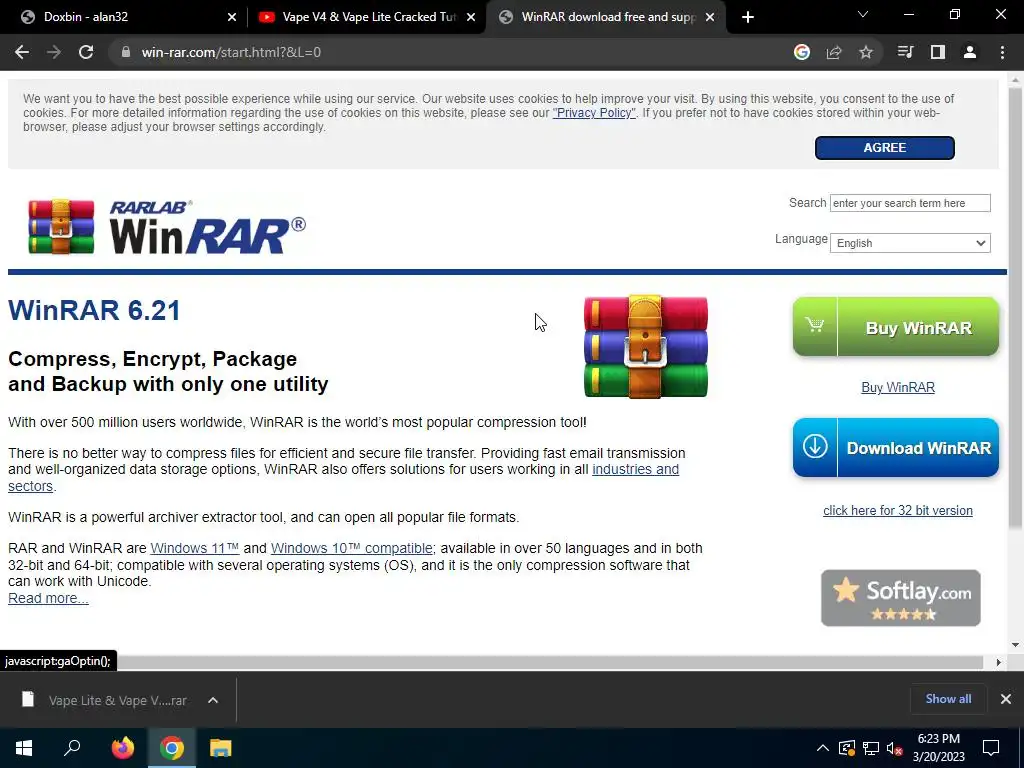
Task: Click the search term input field
Action: pos(910,203)
